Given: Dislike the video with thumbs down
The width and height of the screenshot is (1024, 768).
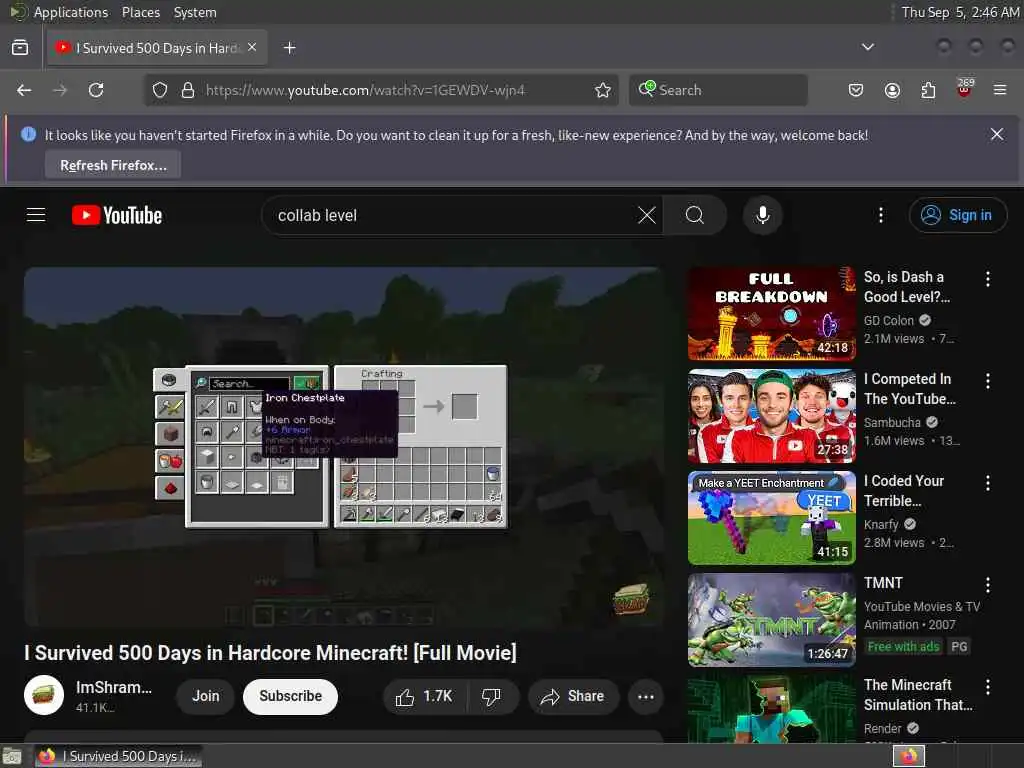Looking at the screenshot, I should coord(491,697).
